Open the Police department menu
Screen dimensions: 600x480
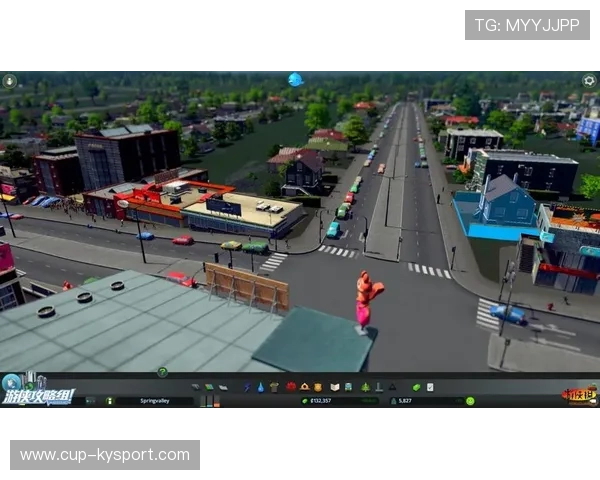[318, 387]
